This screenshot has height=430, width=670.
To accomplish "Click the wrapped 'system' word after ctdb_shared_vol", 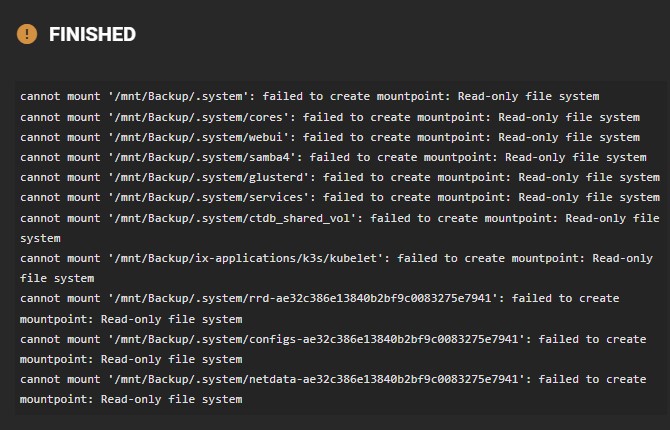I will click(x=40, y=239).
